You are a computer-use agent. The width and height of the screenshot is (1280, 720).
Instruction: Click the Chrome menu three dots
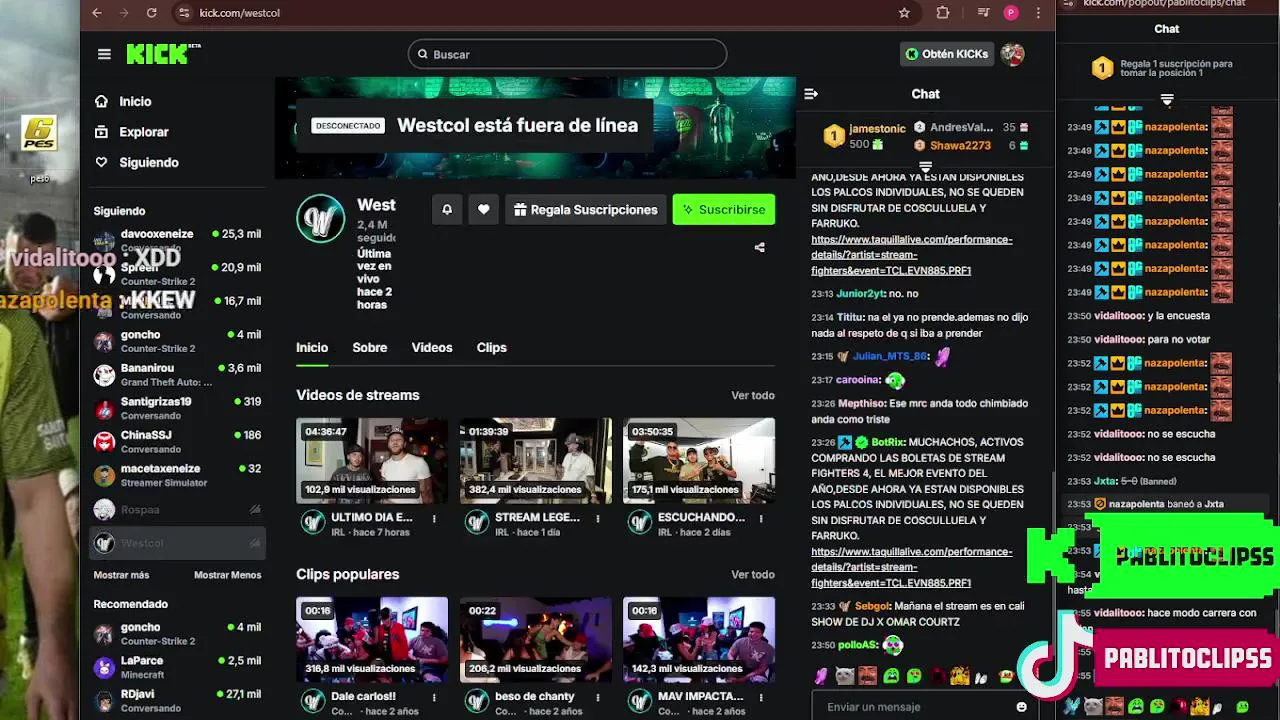(1039, 13)
